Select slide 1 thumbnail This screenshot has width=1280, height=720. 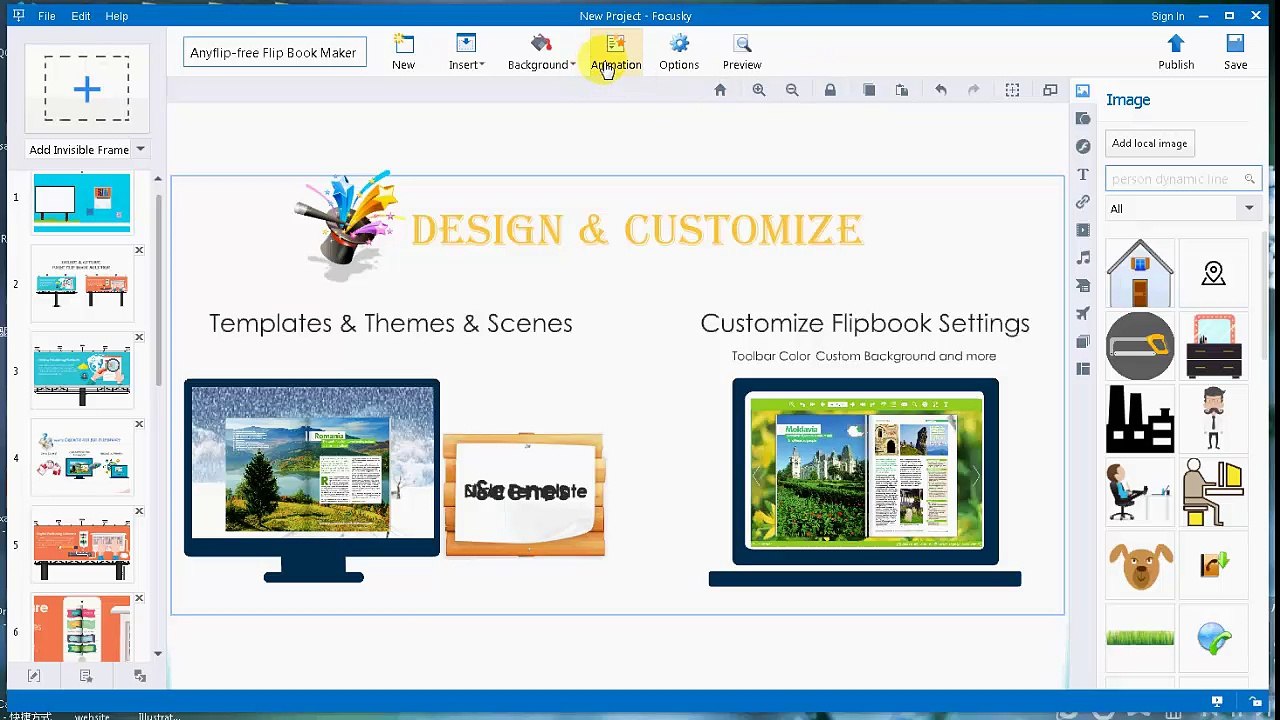(x=82, y=203)
